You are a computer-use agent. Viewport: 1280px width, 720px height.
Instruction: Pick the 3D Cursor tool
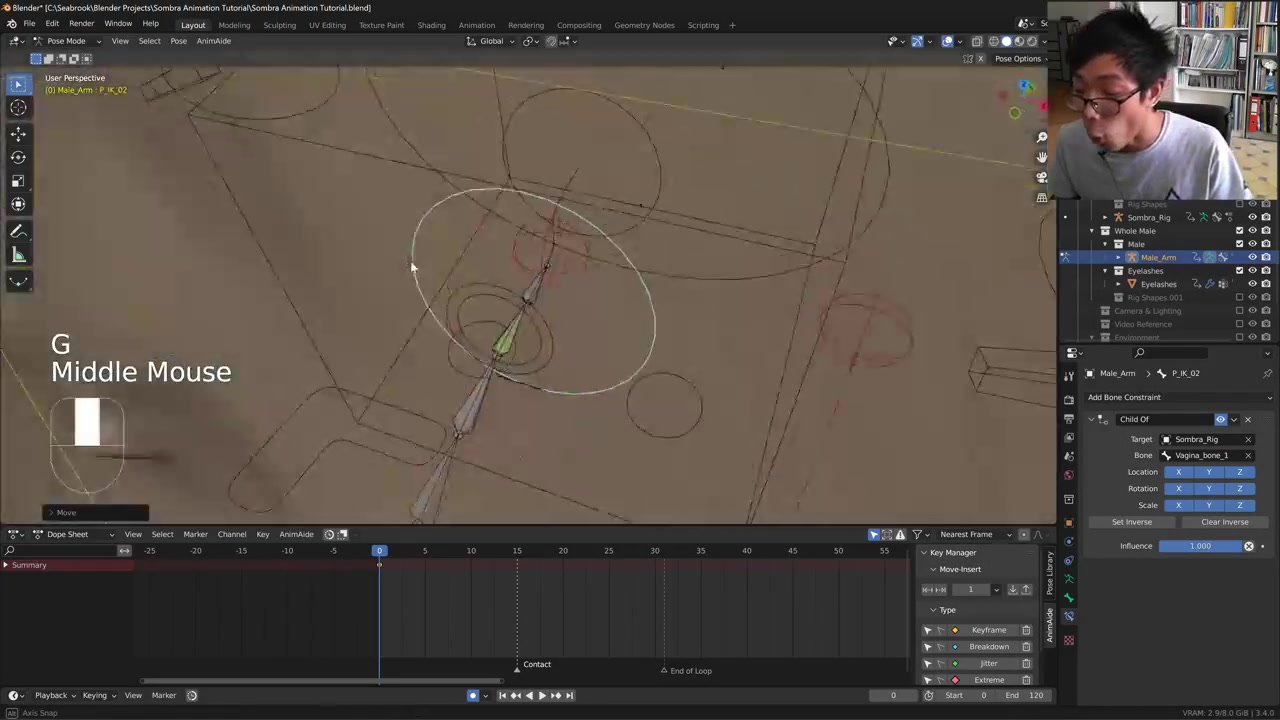(x=18, y=108)
